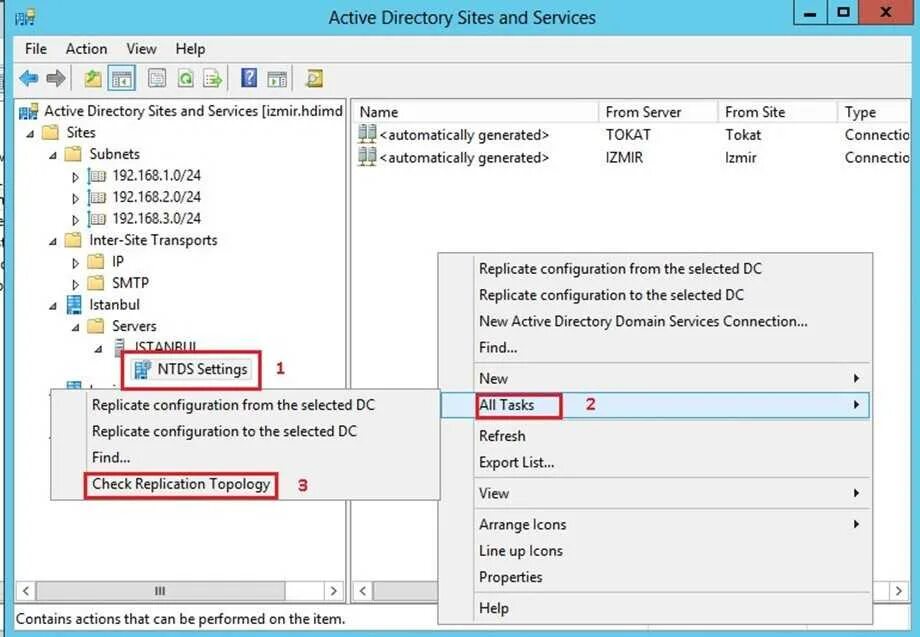
Task: Open the Help menu in menu bar
Action: point(190,49)
